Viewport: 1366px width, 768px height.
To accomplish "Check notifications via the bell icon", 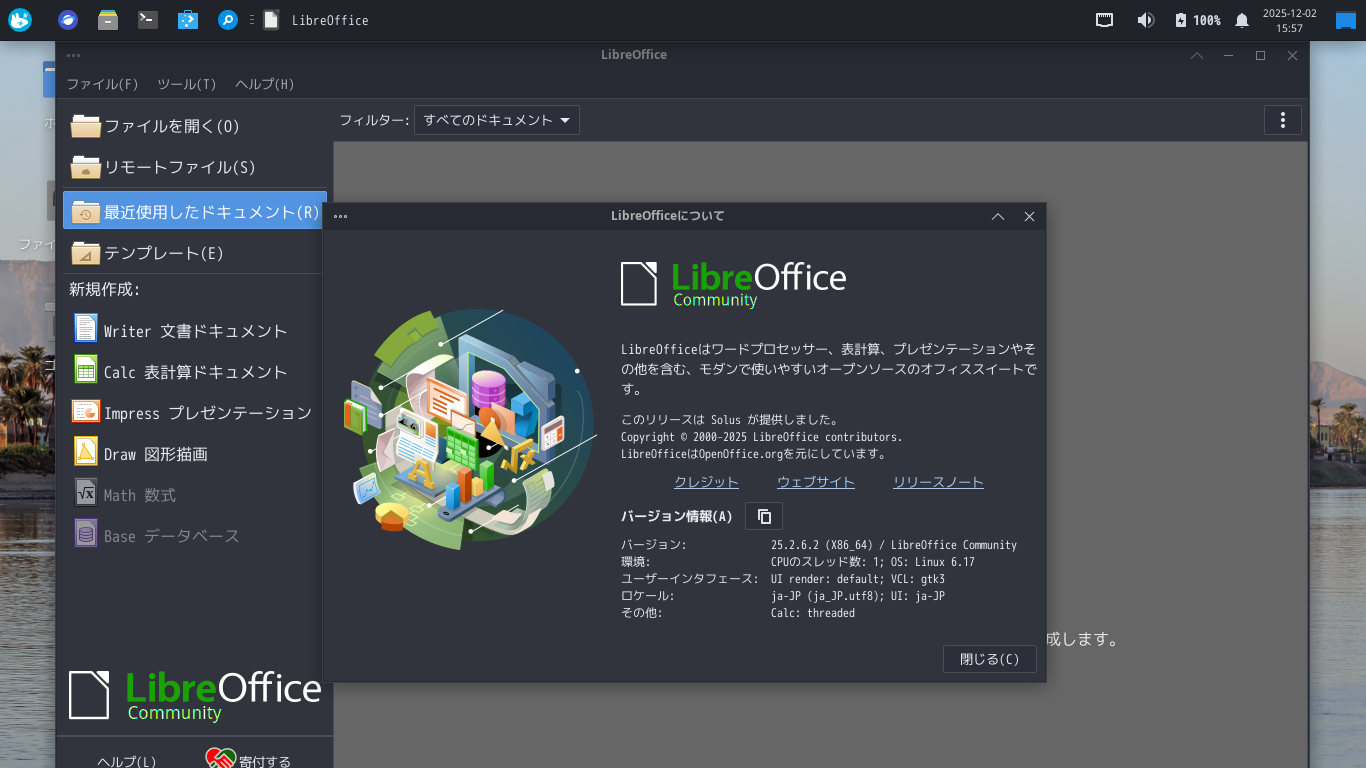I will point(1240,19).
